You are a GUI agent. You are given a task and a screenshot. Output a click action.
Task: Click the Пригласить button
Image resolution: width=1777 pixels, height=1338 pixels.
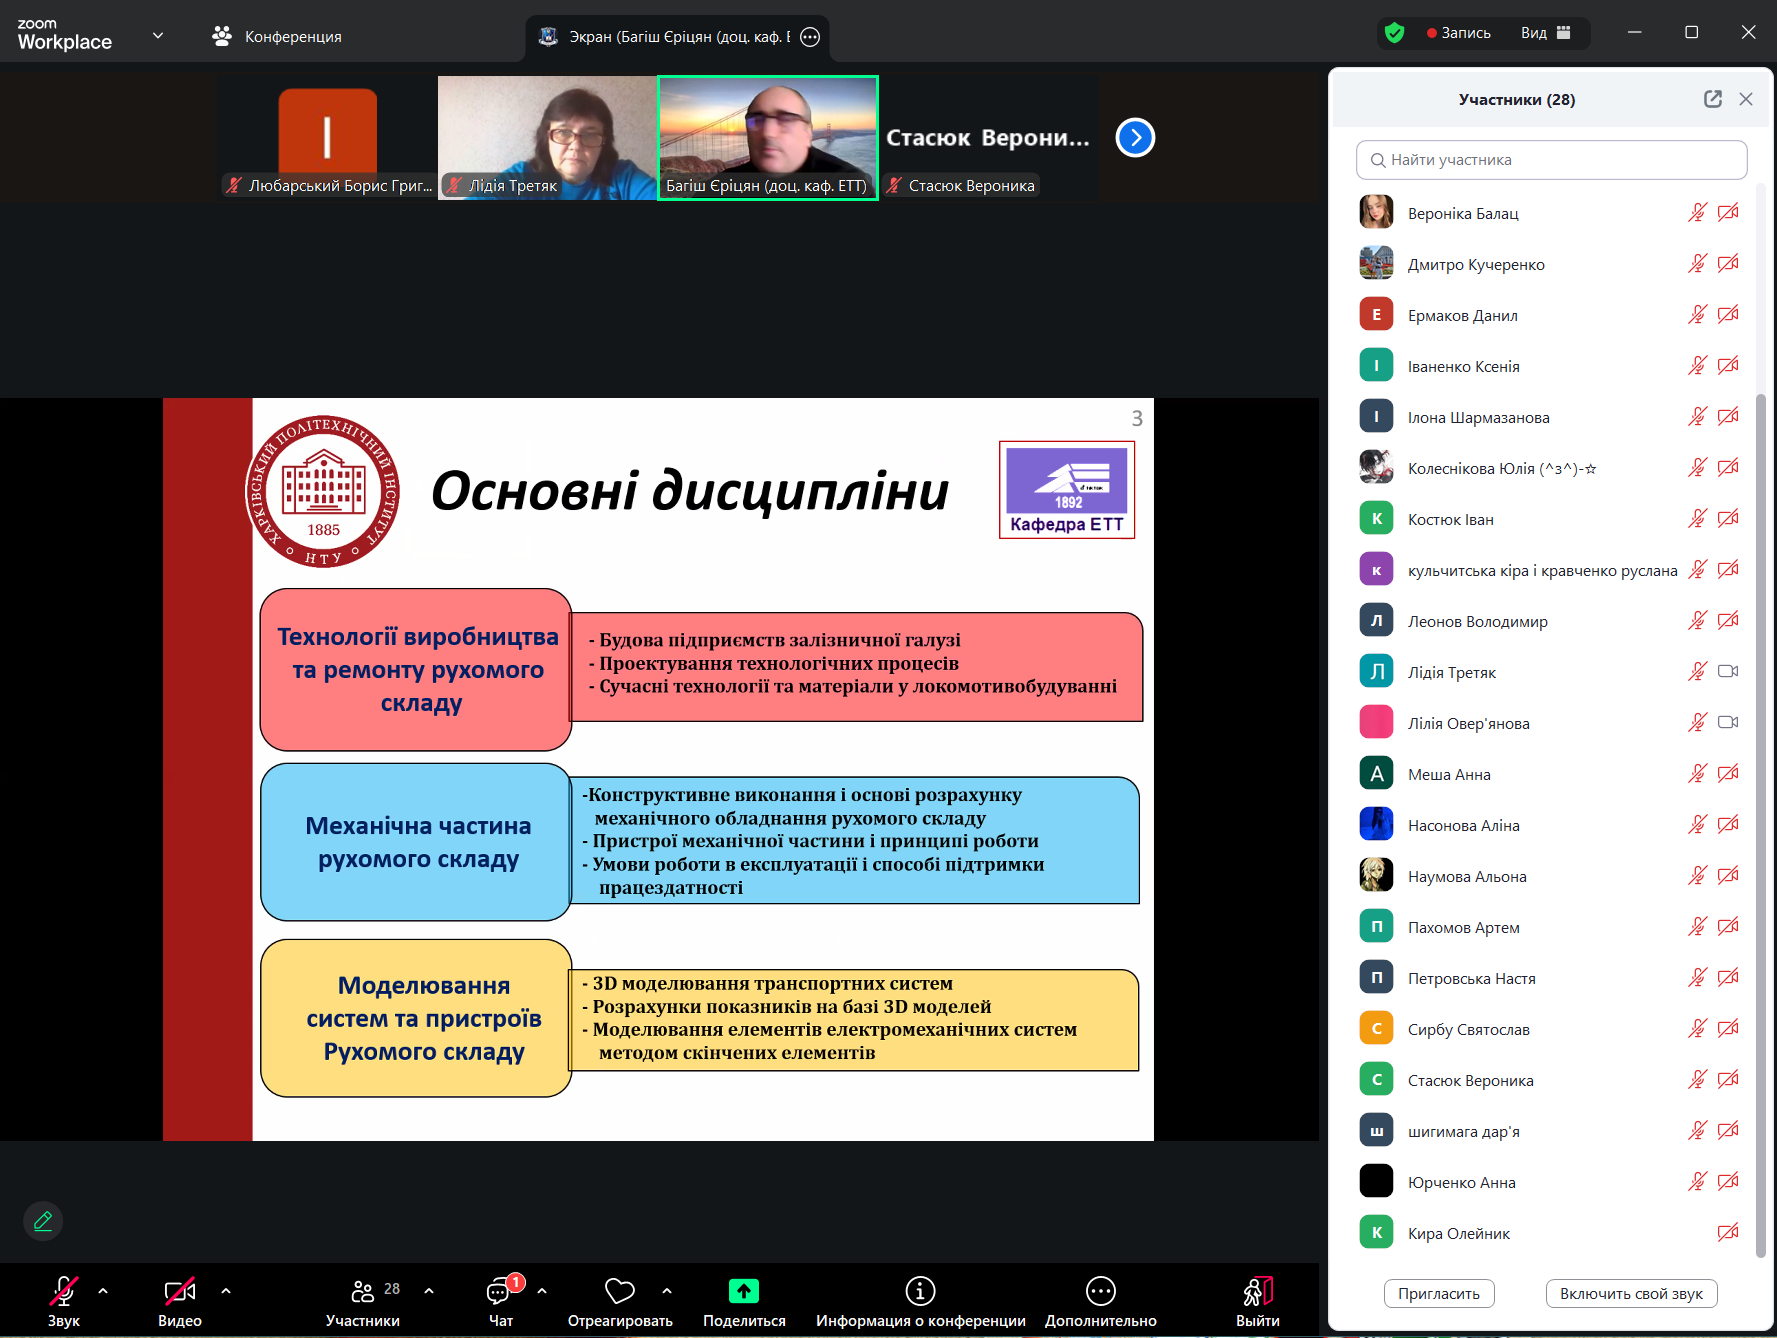coord(1438,1294)
